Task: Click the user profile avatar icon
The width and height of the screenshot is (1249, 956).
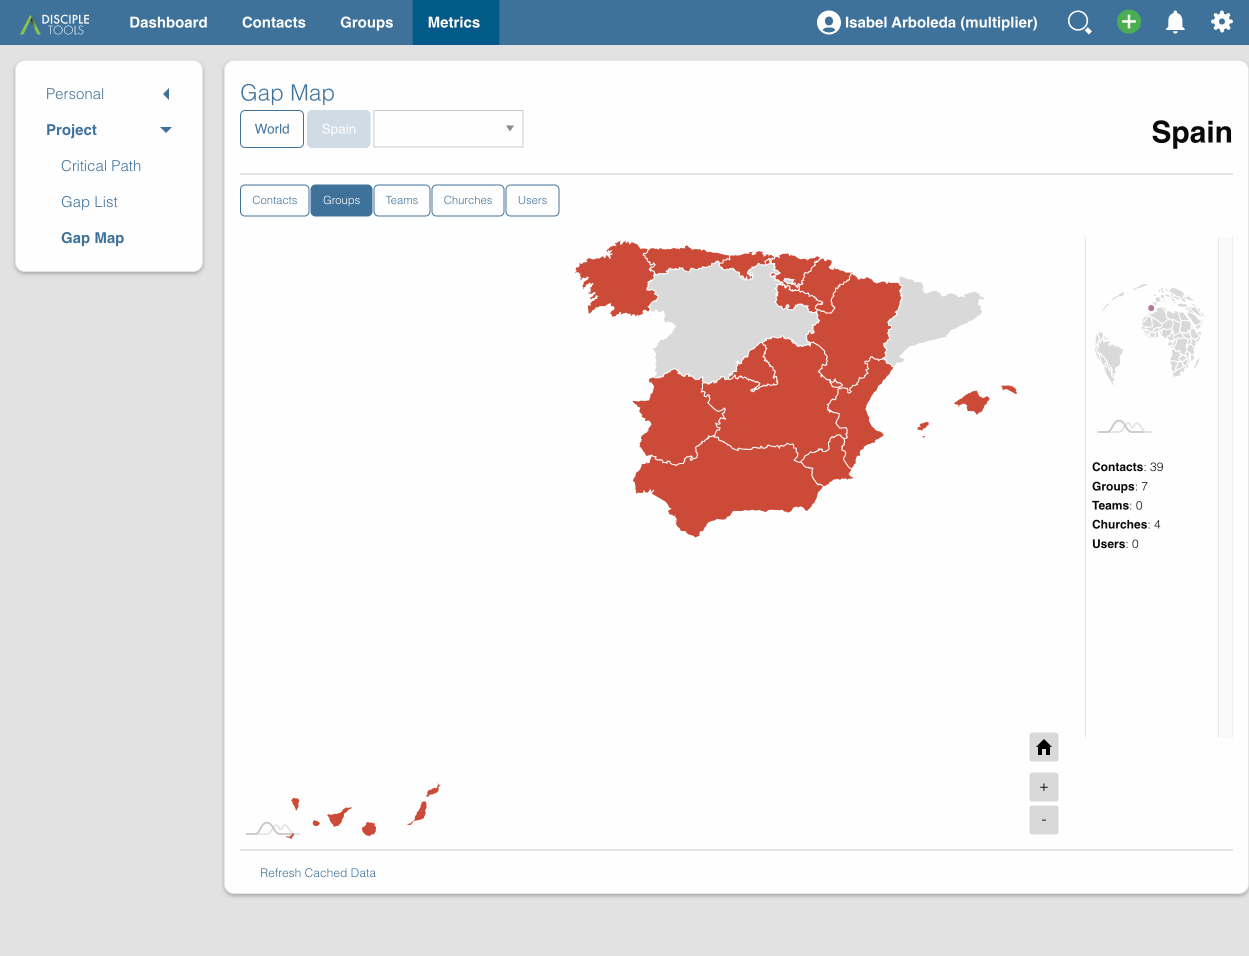Action: 828,22
